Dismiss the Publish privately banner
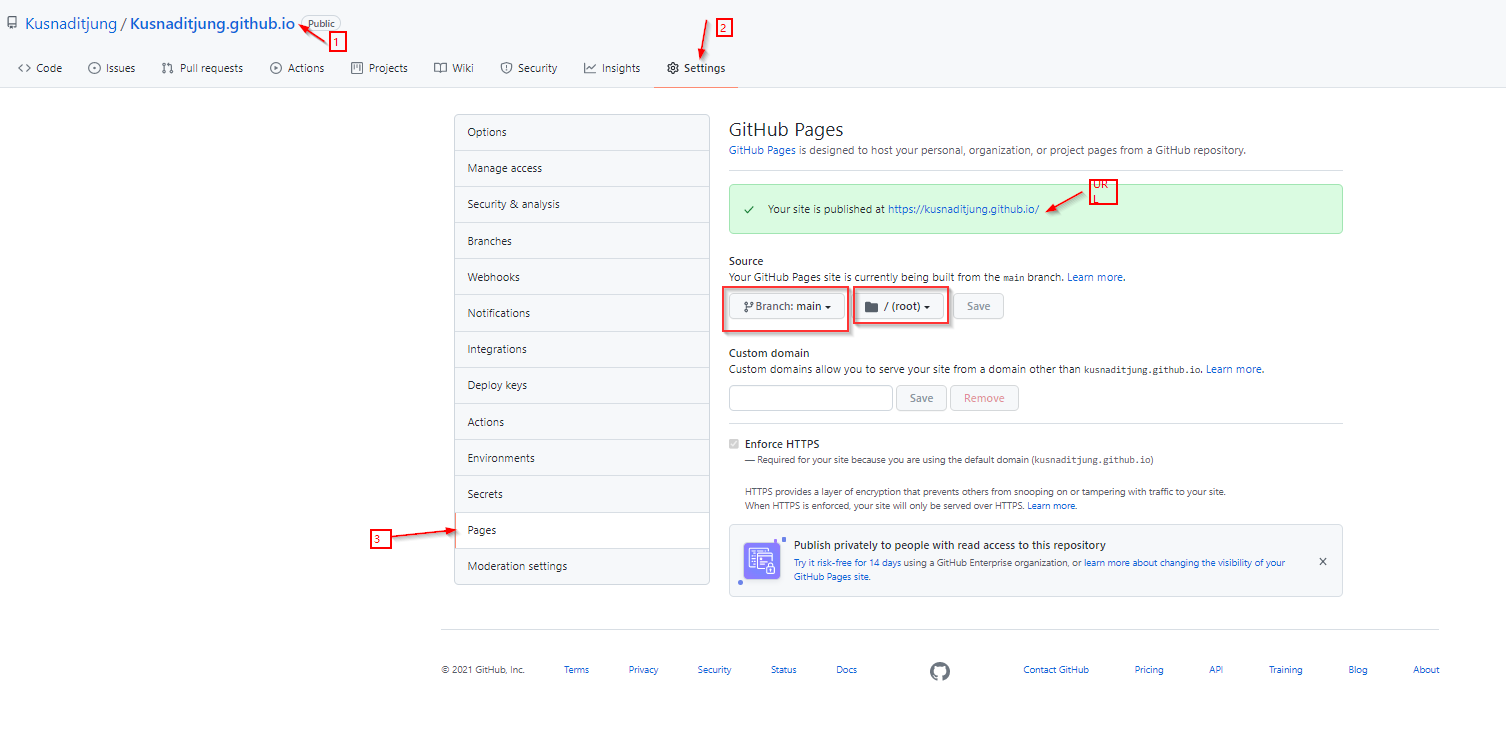 tap(1323, 562)
